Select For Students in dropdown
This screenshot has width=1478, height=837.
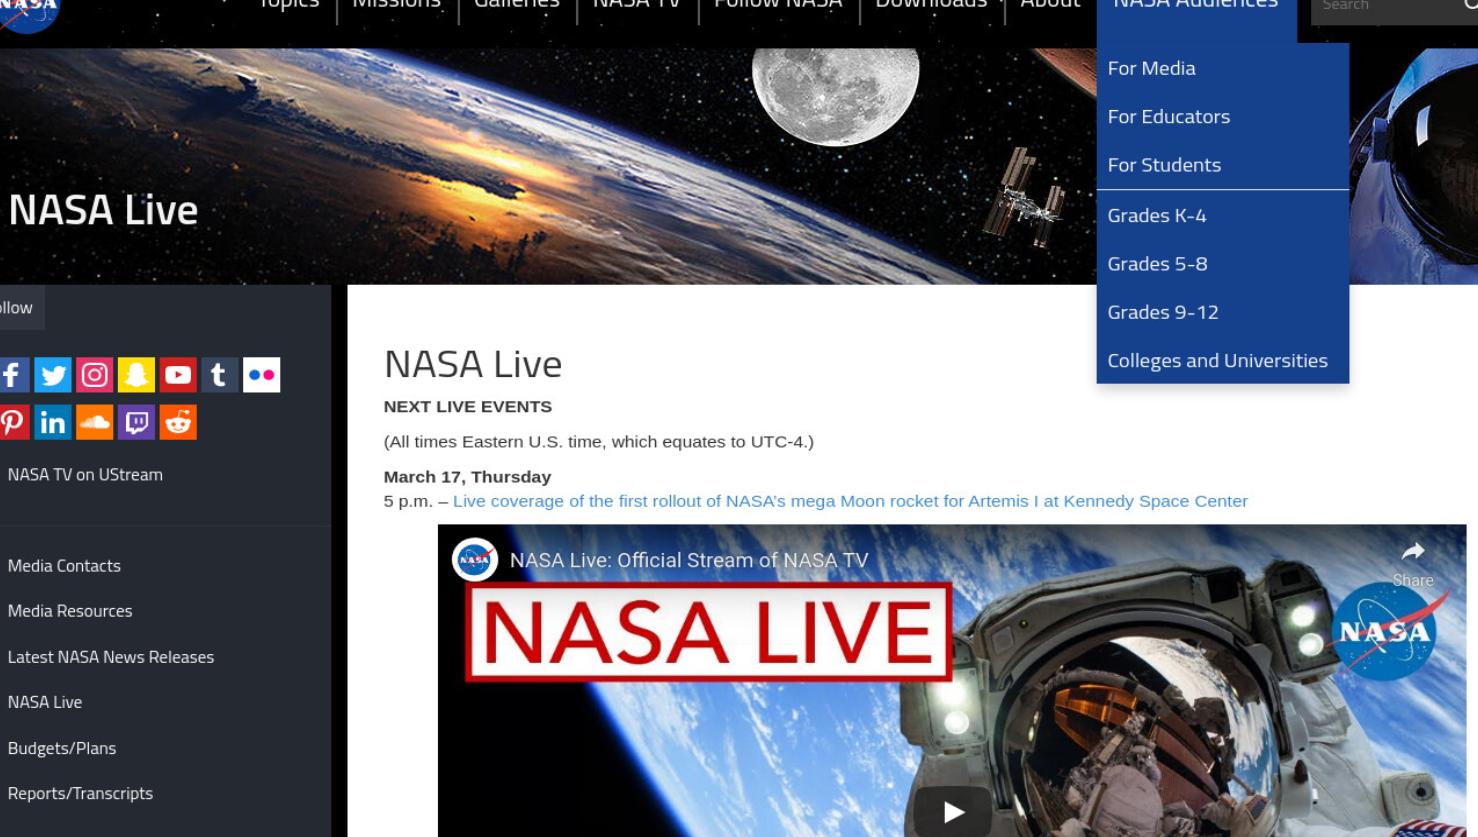click(1222, 165)
